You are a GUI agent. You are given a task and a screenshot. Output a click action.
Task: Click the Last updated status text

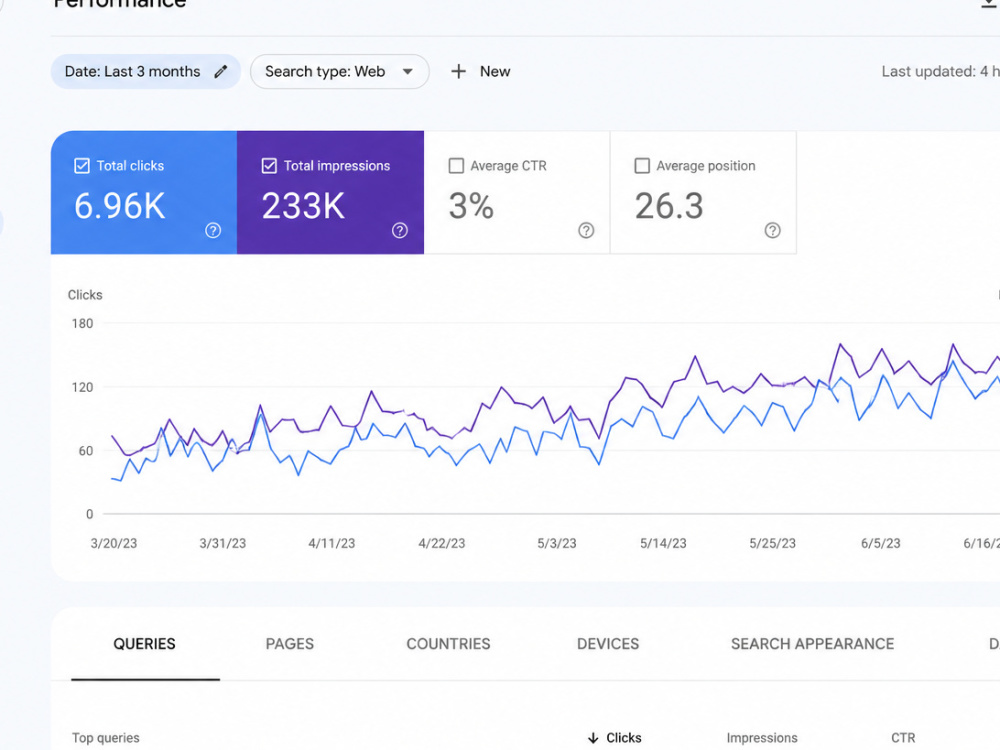point(940,71)
